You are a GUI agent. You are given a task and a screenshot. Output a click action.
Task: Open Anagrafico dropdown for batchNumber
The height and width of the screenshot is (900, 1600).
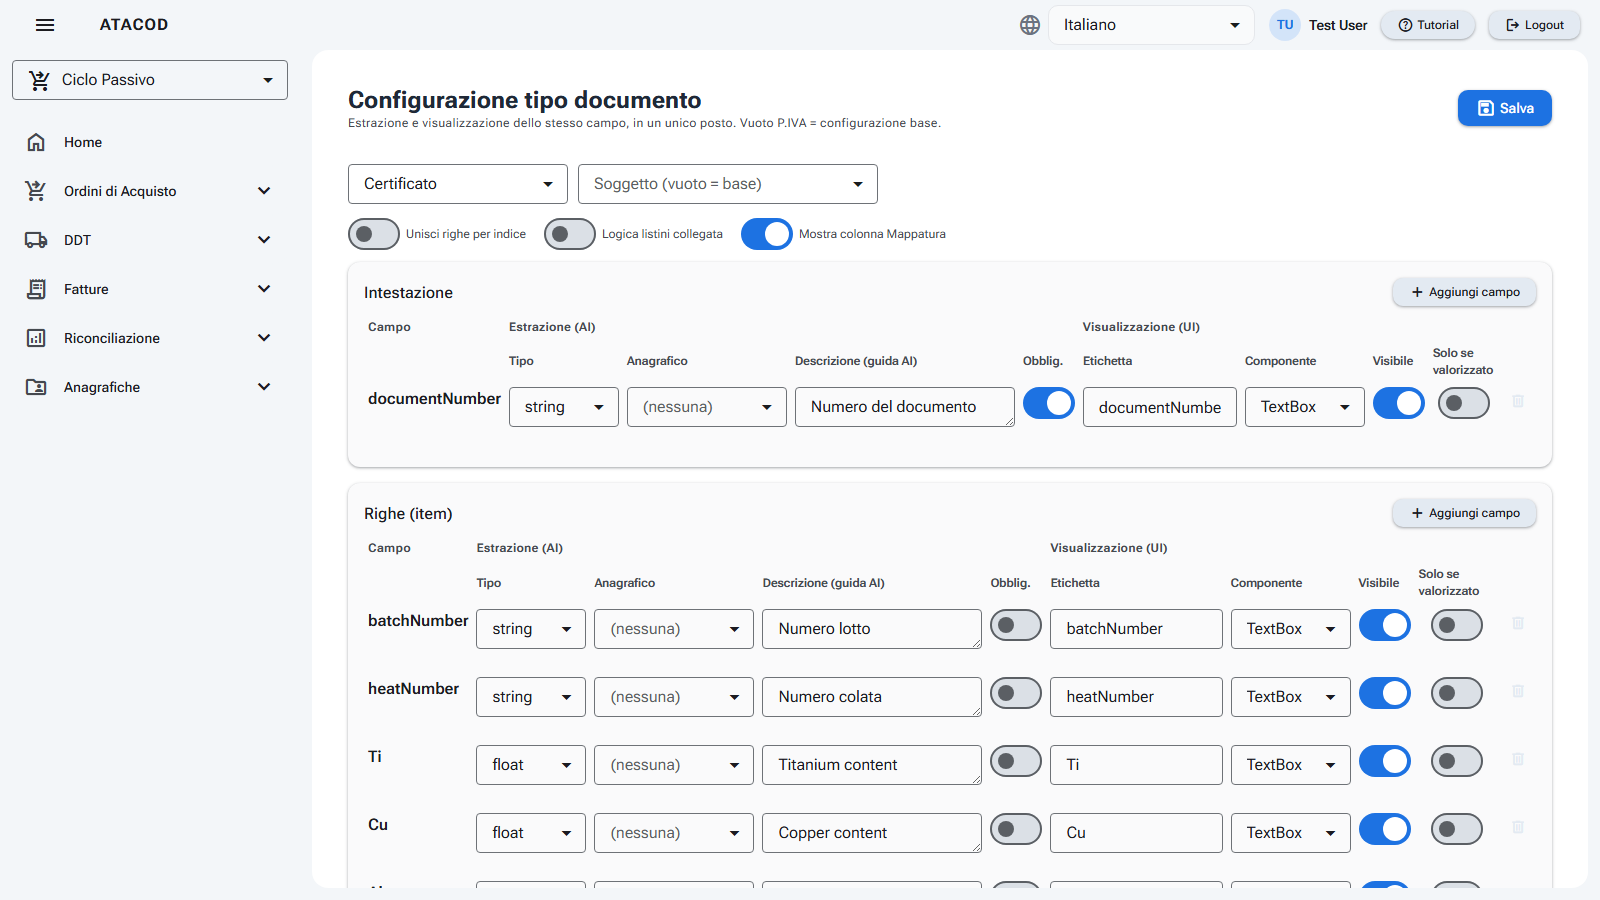click(674, 629)
